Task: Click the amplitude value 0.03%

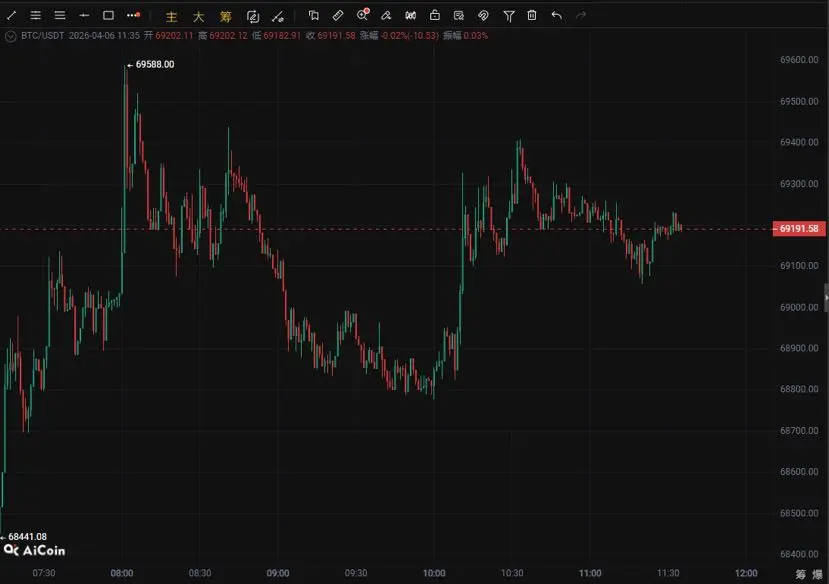Action: [x=476, y=35]
